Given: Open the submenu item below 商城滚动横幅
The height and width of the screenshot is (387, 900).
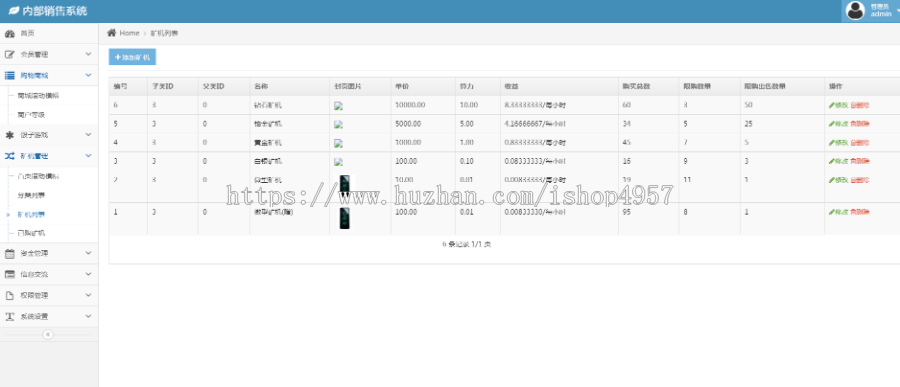Looking at the screenshot, I should [x=31, y=115].
